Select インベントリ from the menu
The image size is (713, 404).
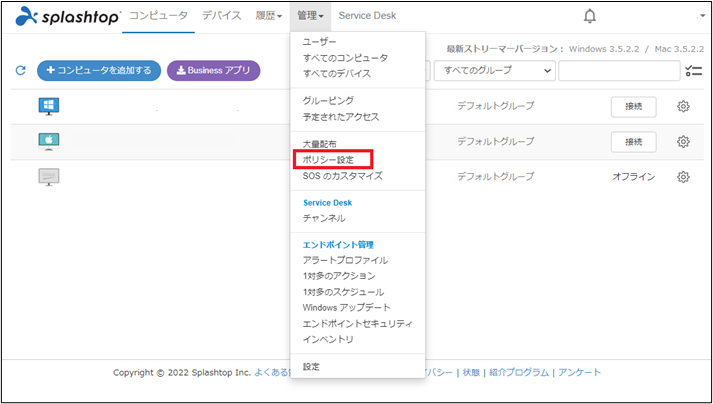(x=328, y=339)
